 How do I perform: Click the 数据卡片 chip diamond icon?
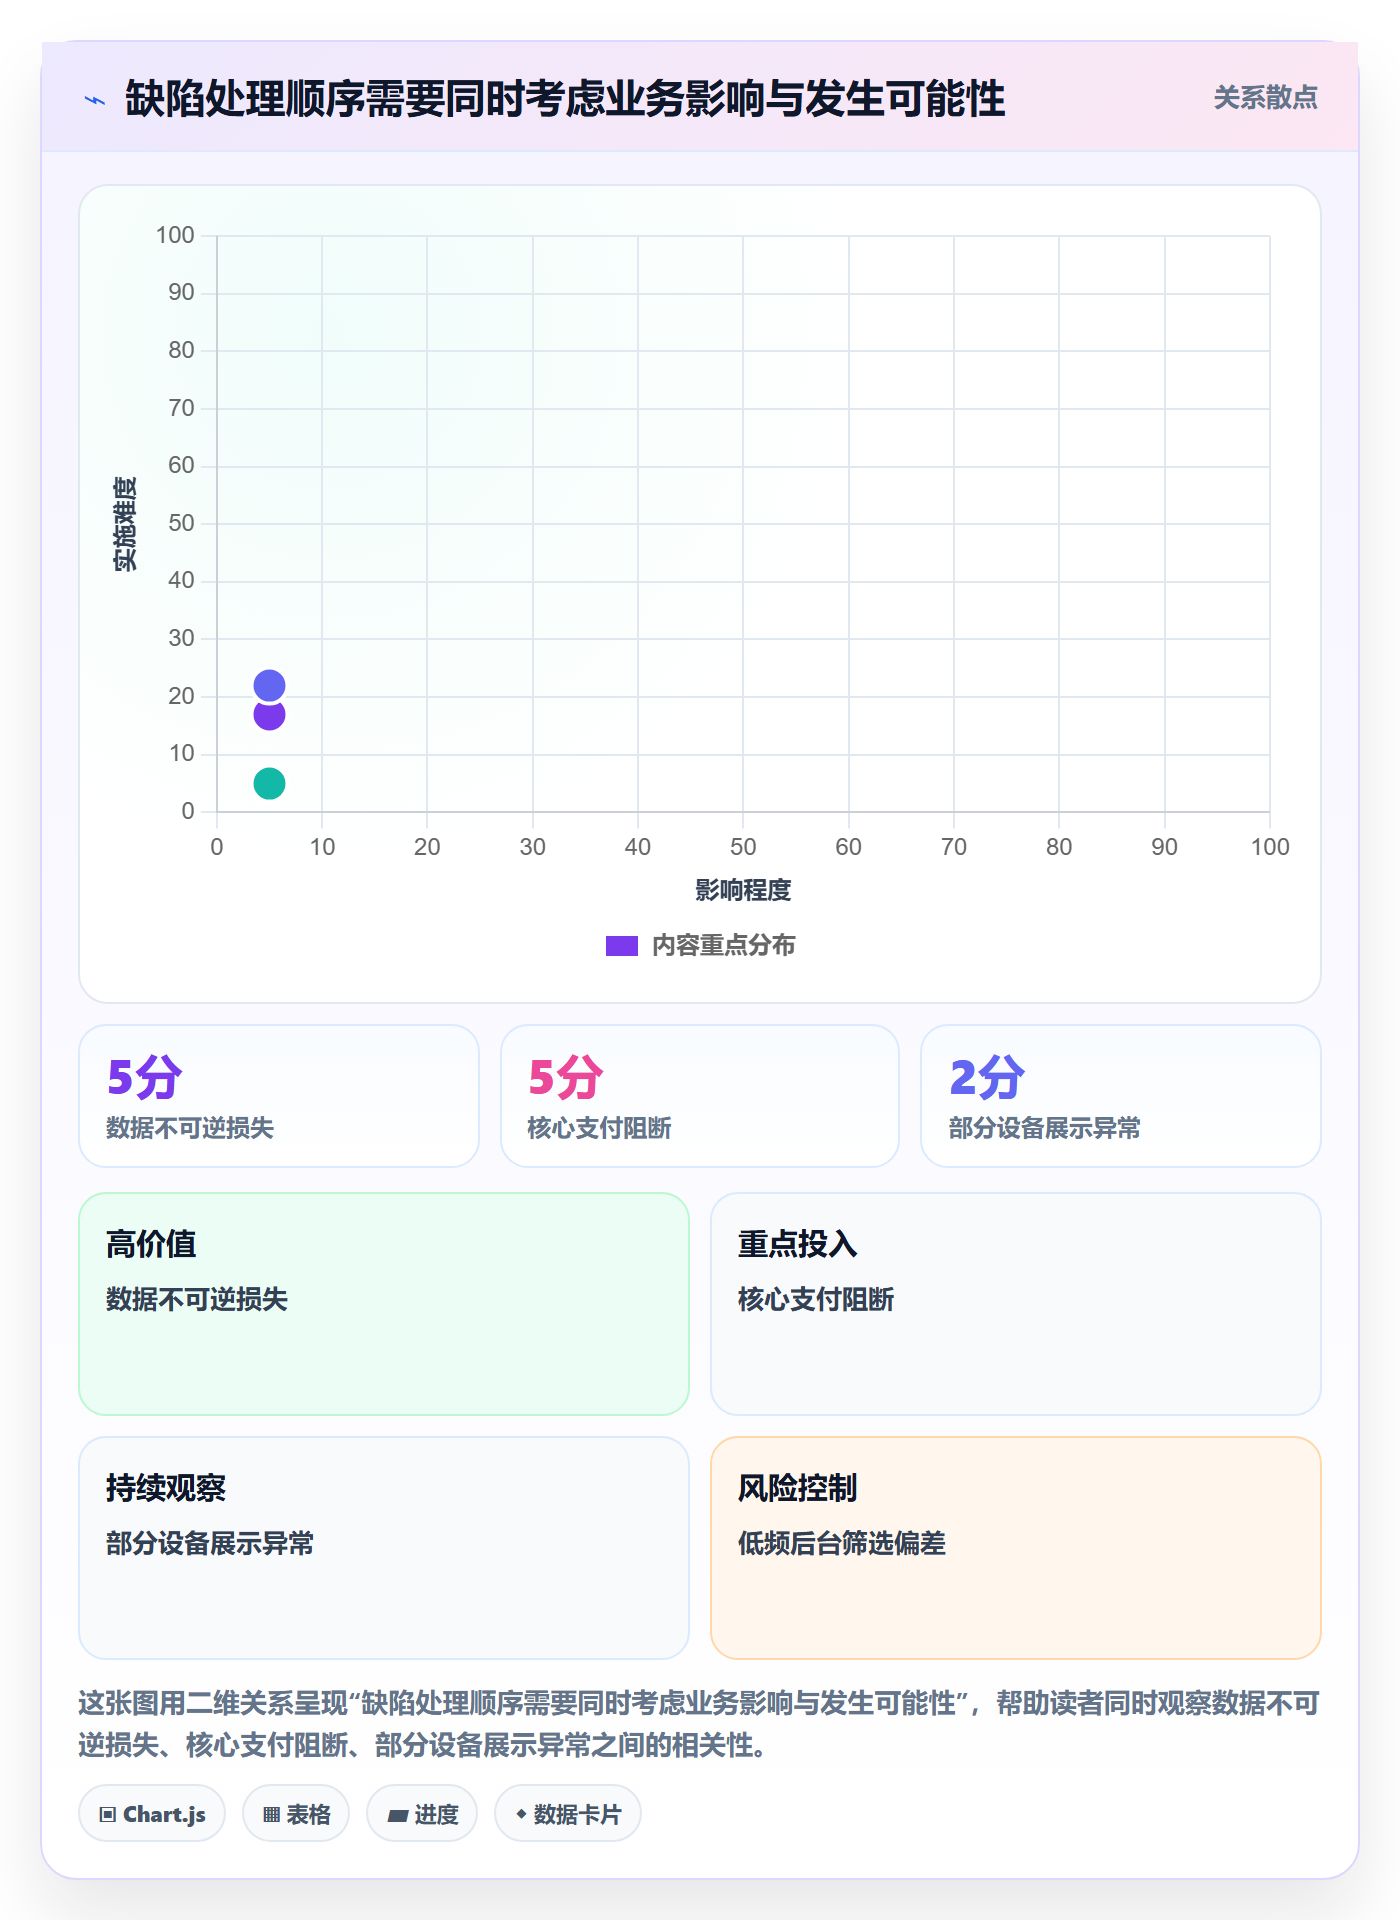tap(521, 1814)
